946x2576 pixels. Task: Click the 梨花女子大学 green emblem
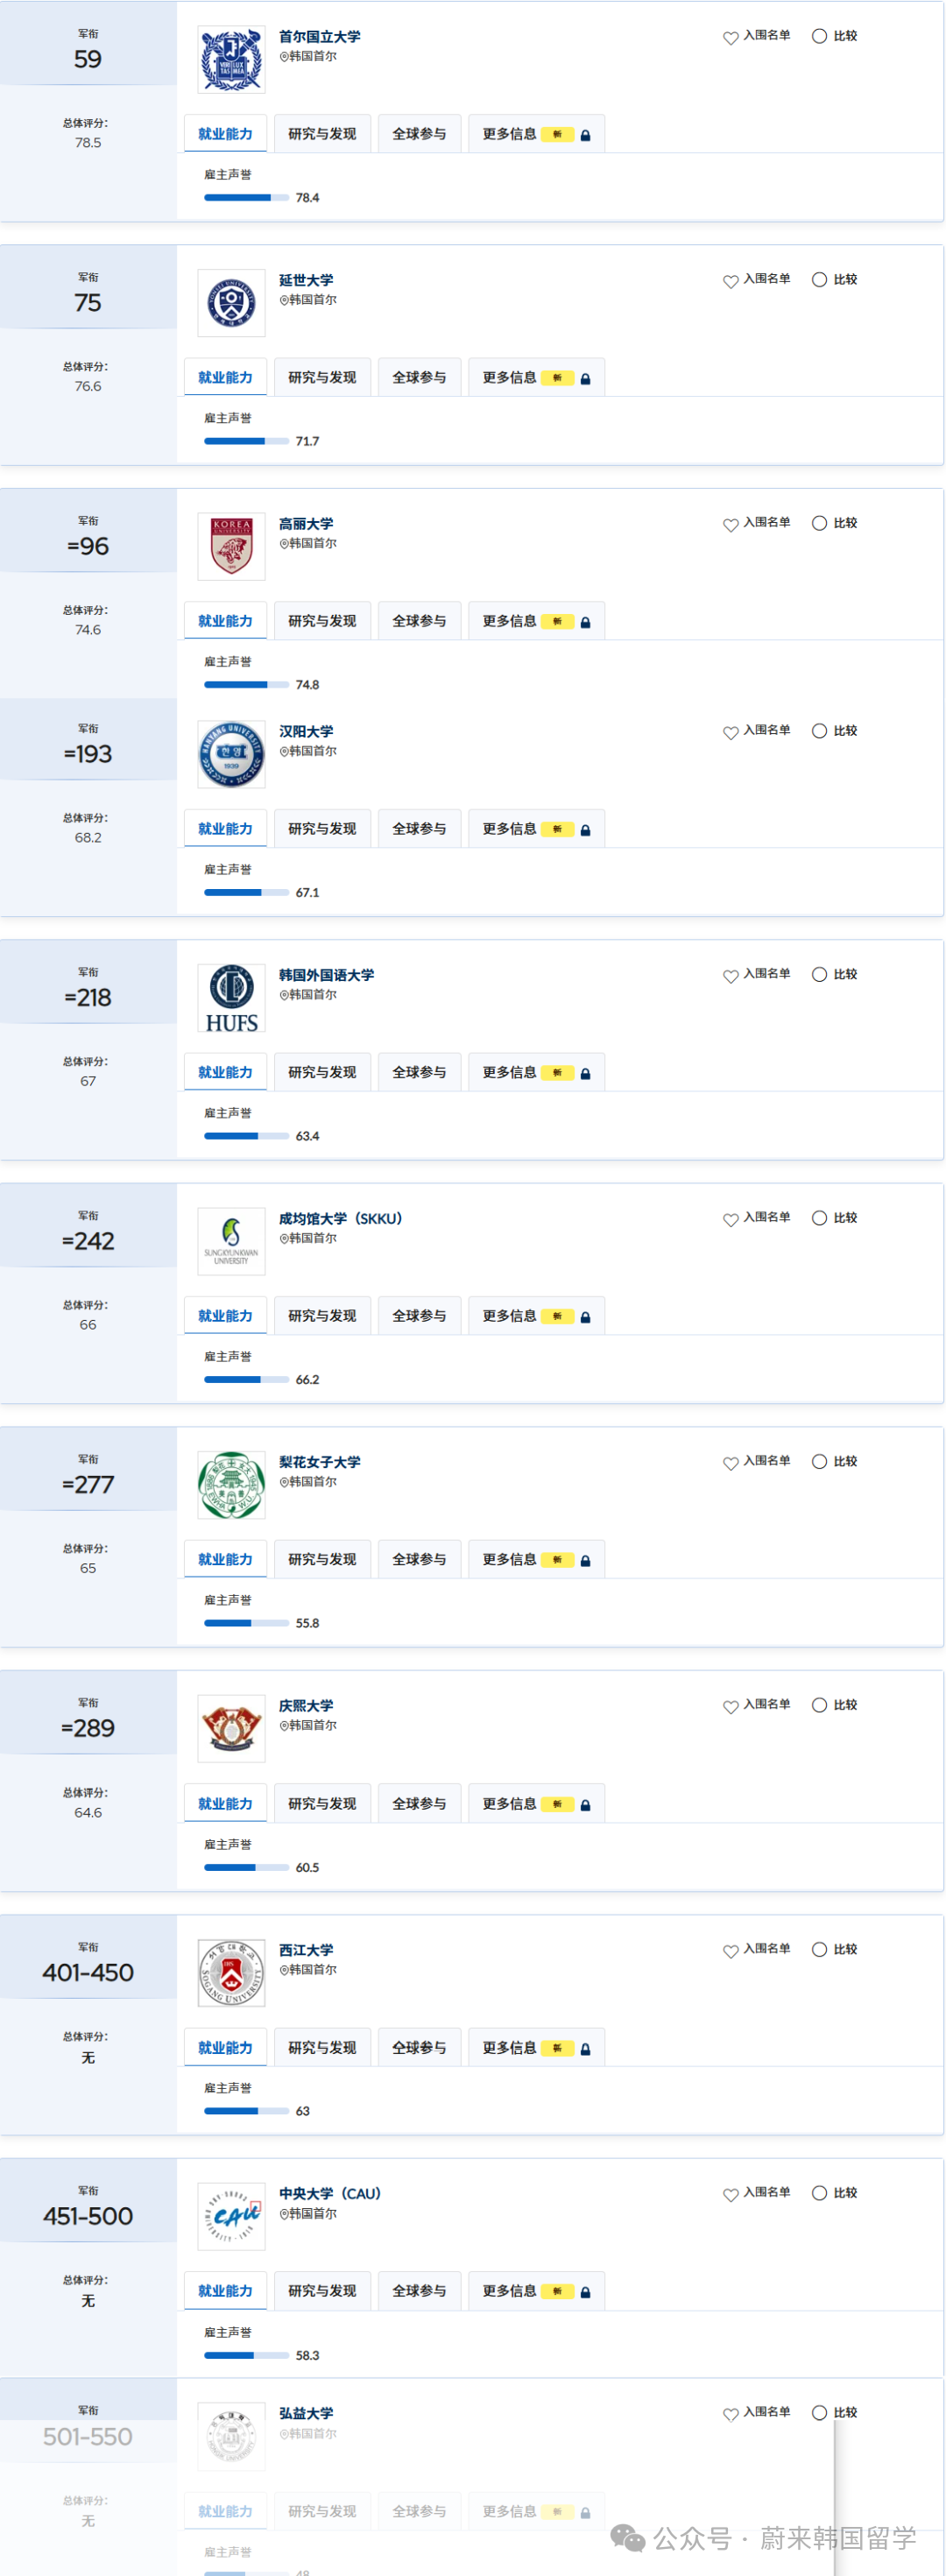point(231,1485)
